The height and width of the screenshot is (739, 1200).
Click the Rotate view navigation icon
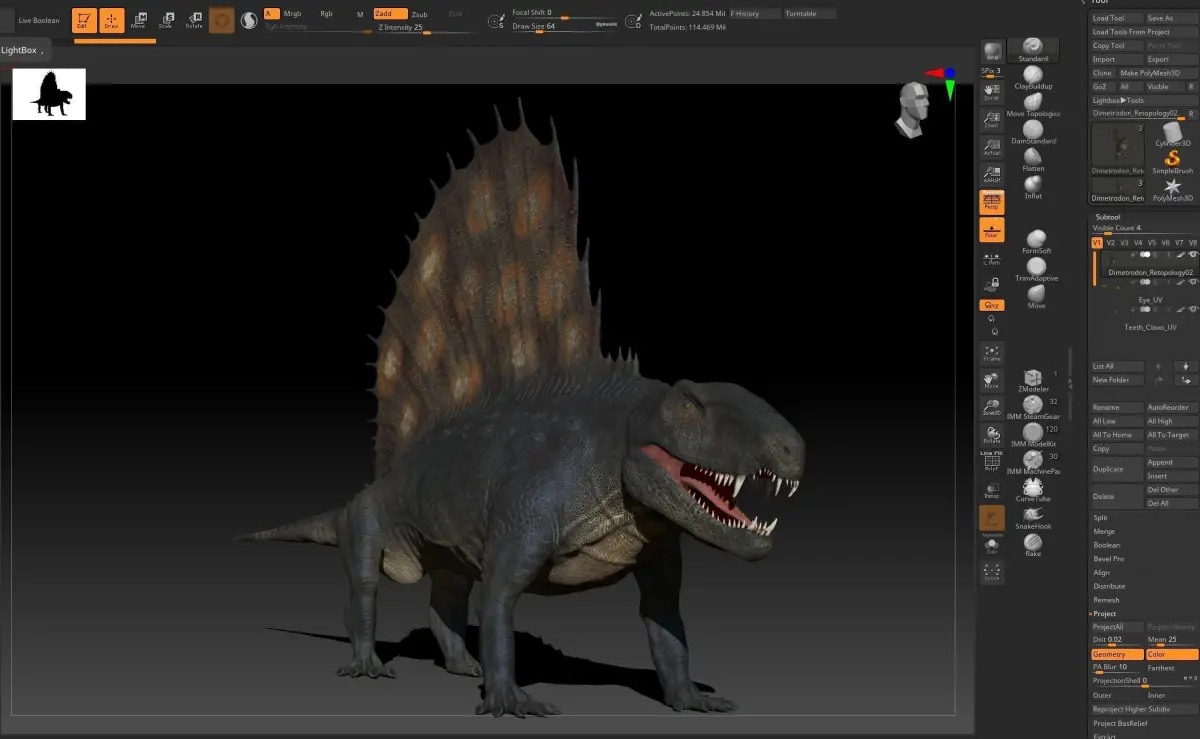click(x=992, y=435)
